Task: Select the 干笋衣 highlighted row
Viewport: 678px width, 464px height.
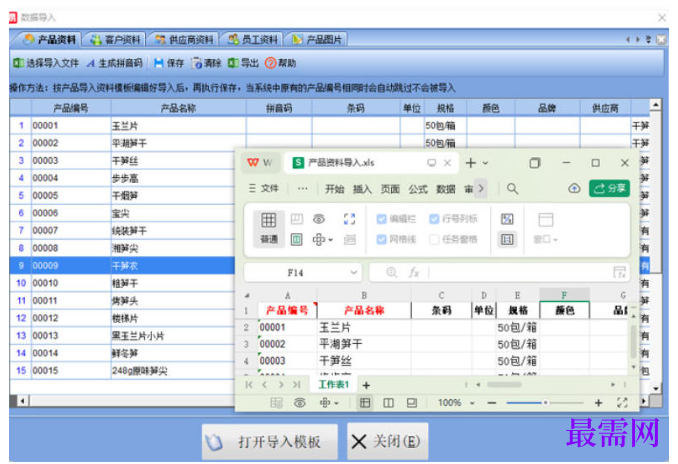Action: 122,266
